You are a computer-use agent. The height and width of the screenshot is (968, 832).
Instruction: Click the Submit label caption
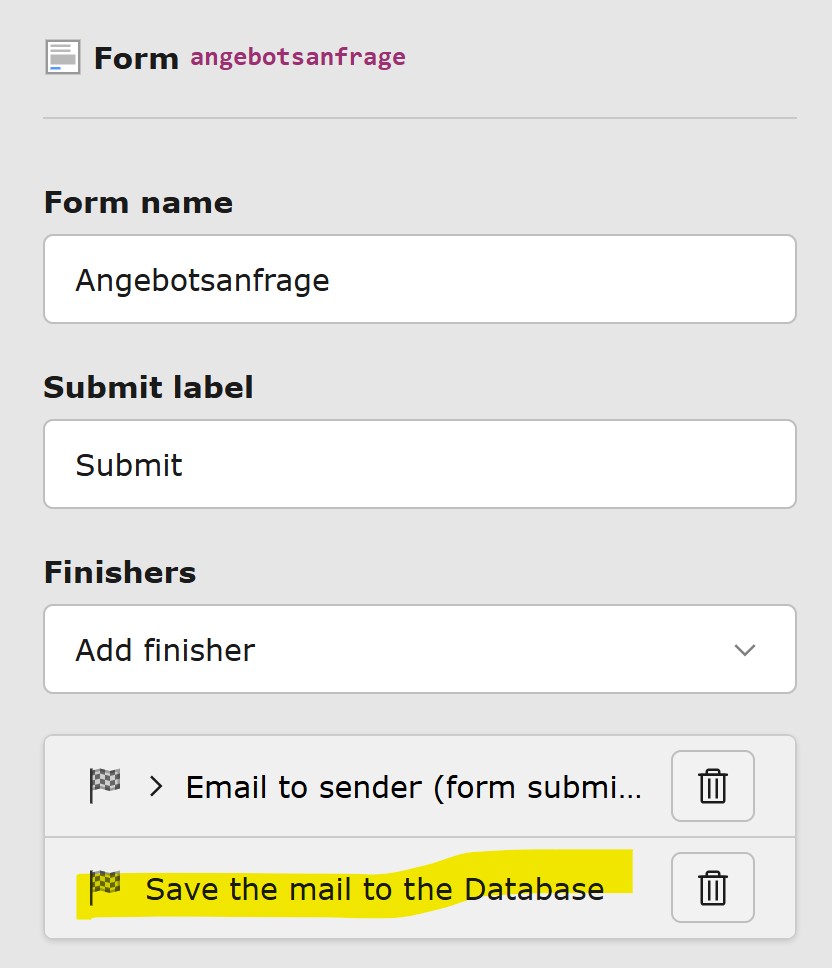click(x=148, y=388)
